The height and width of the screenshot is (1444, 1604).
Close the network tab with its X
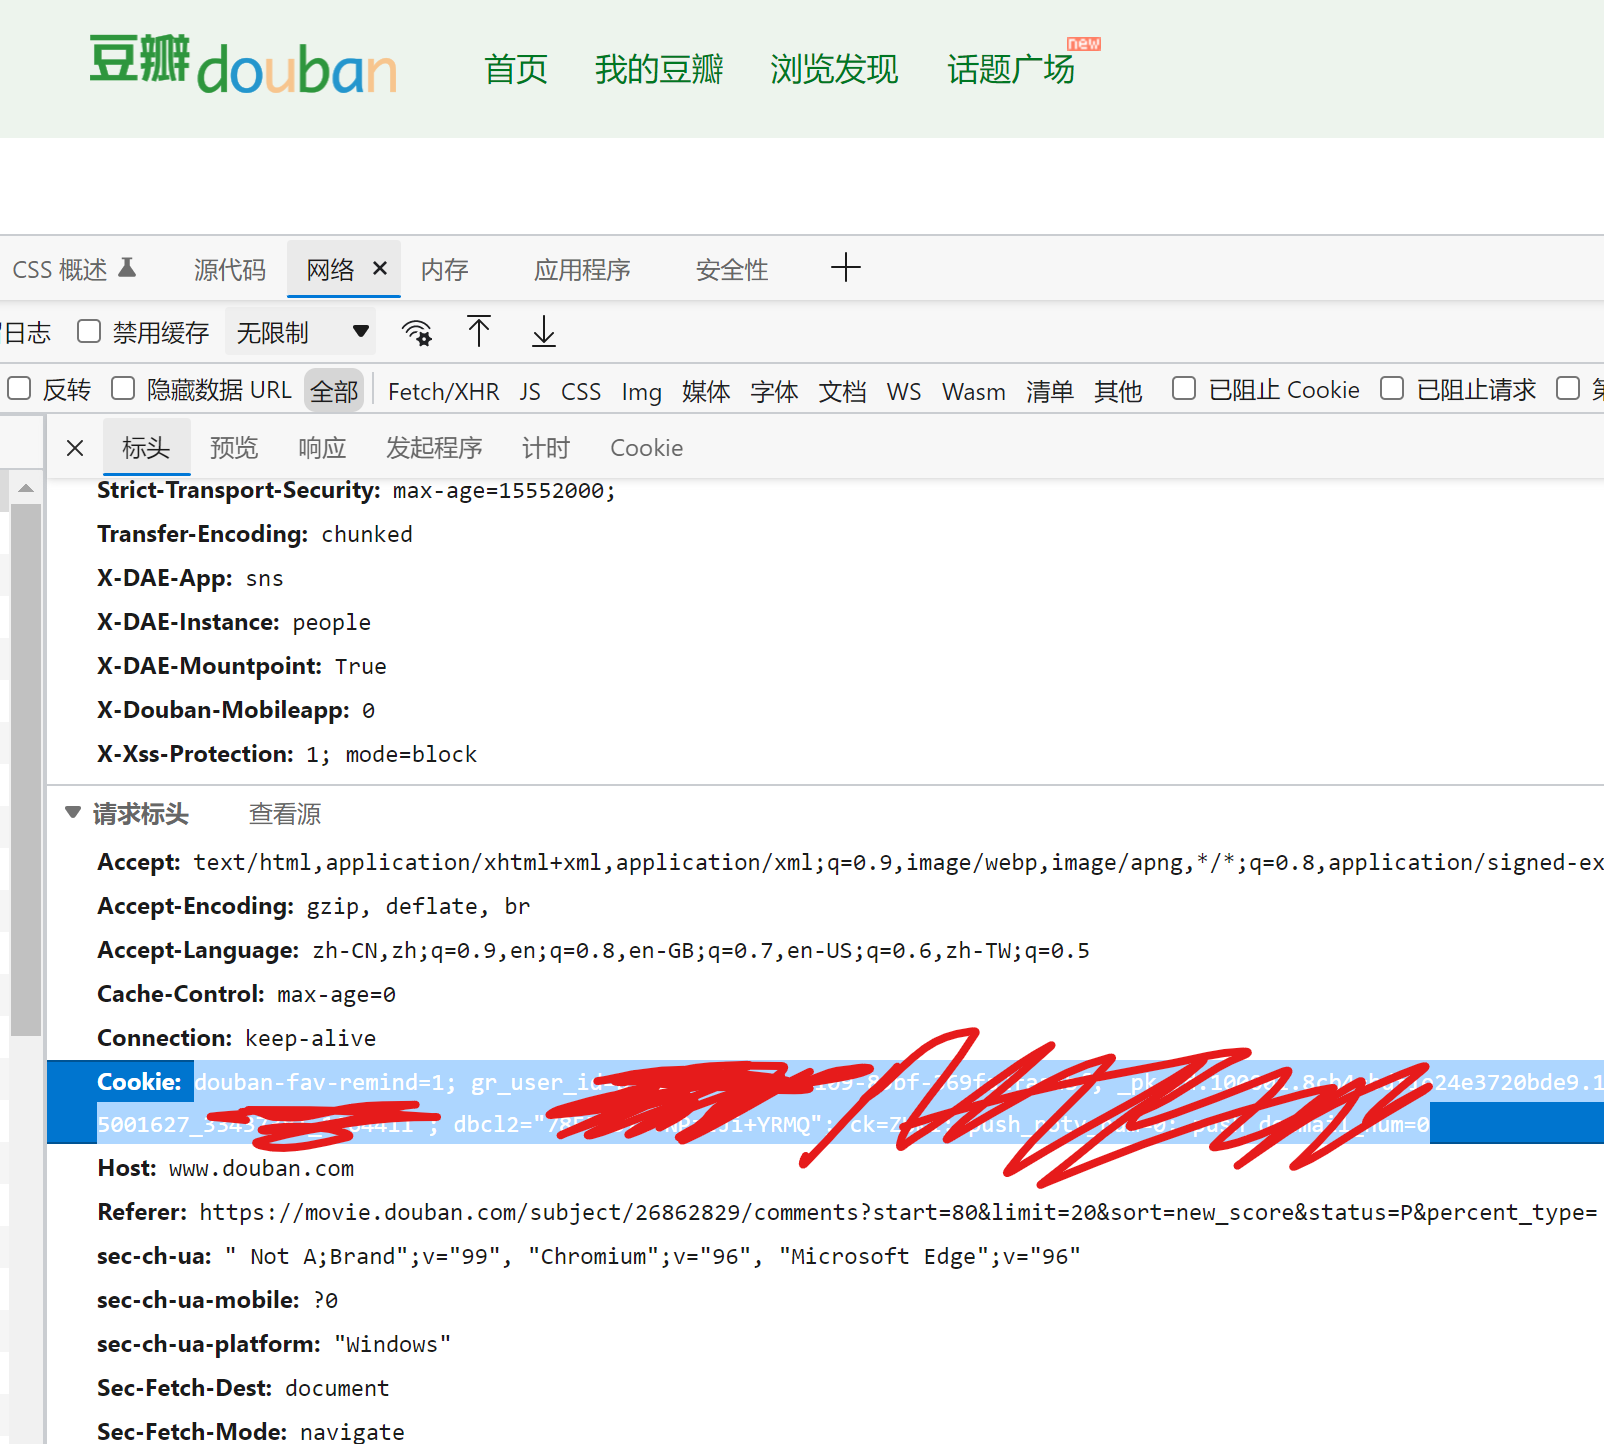click(380, 268)
